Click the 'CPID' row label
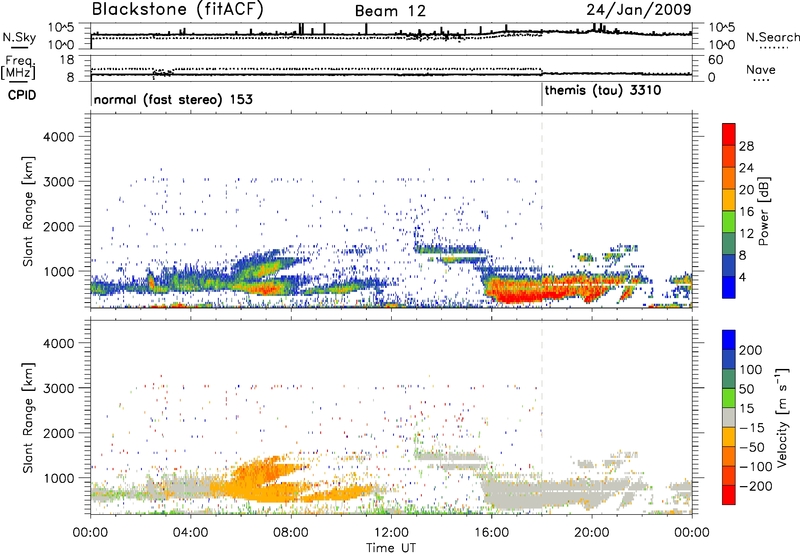Image resolution: width=800 pixels, height=554 pixels. tap(22, 95)
